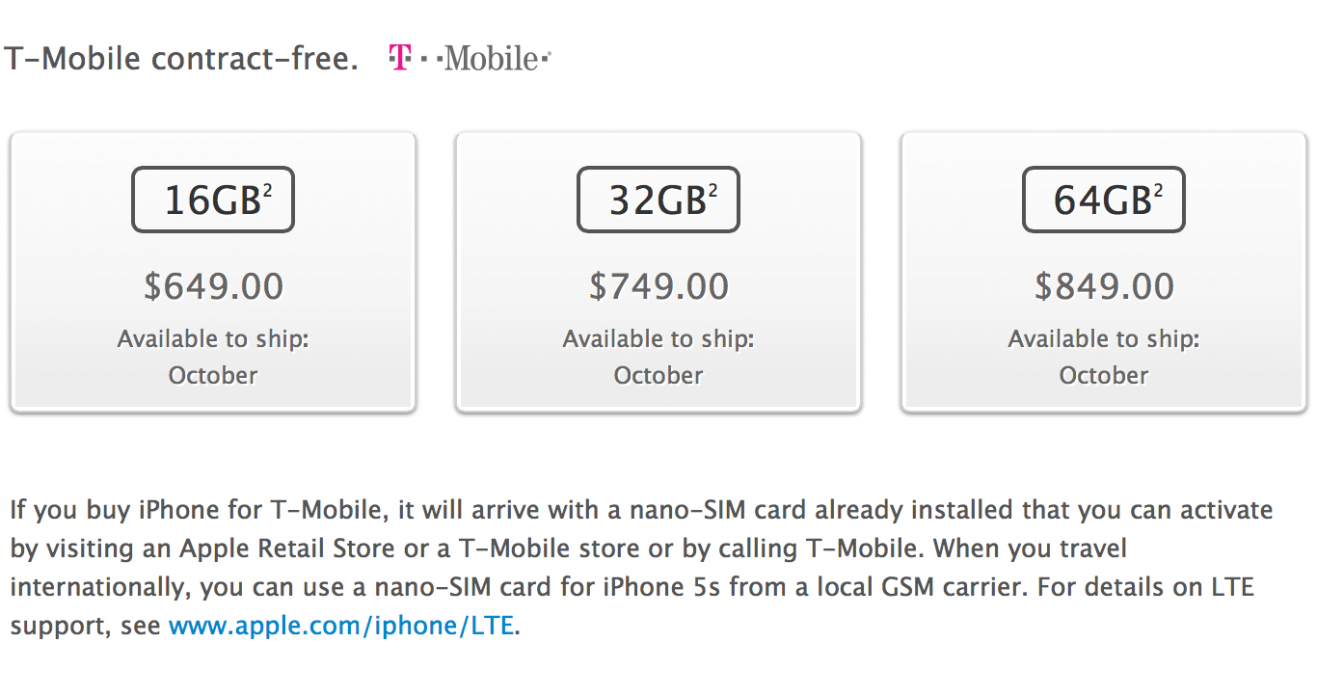The image size is (1344, 696).
Task: Click the 16GB model's October ship date
Action: (x=213, y=376)
